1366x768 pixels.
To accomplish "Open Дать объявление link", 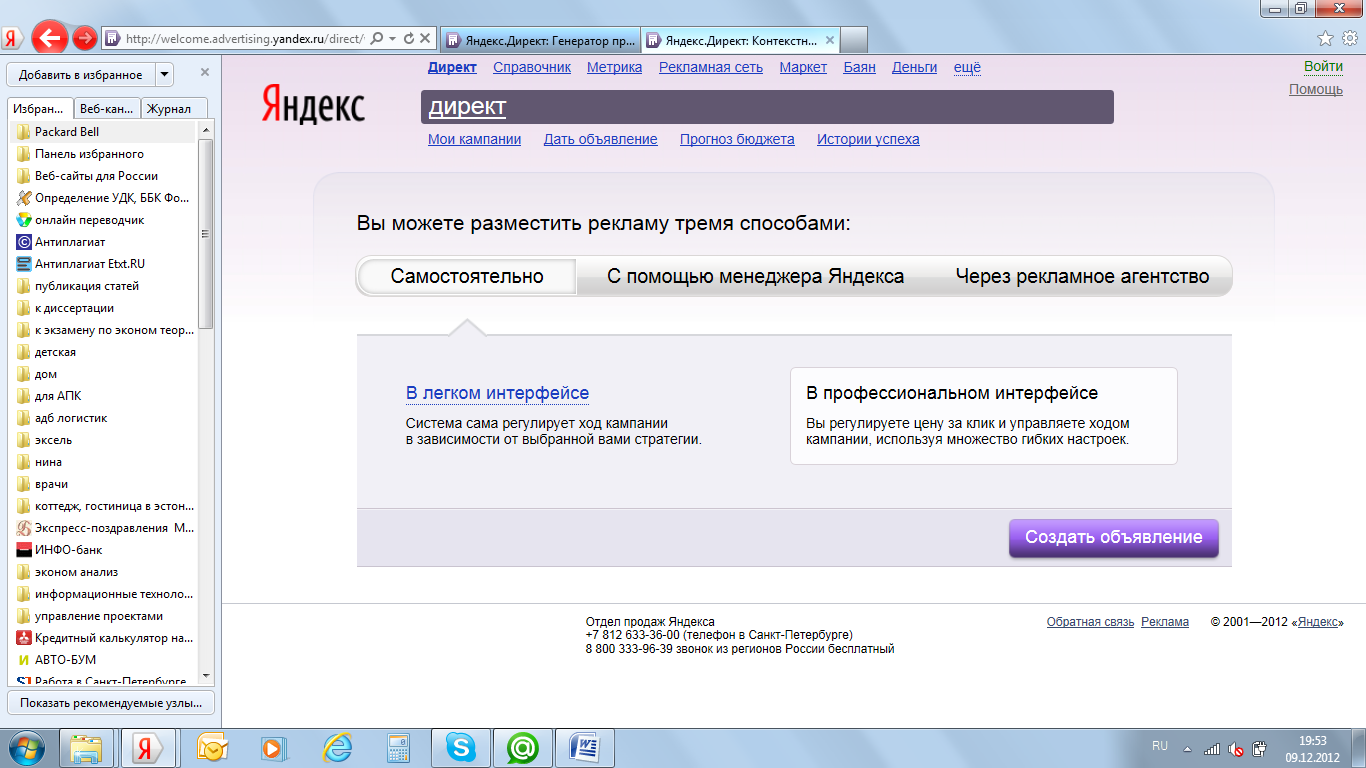I will (x=601, y=139).
